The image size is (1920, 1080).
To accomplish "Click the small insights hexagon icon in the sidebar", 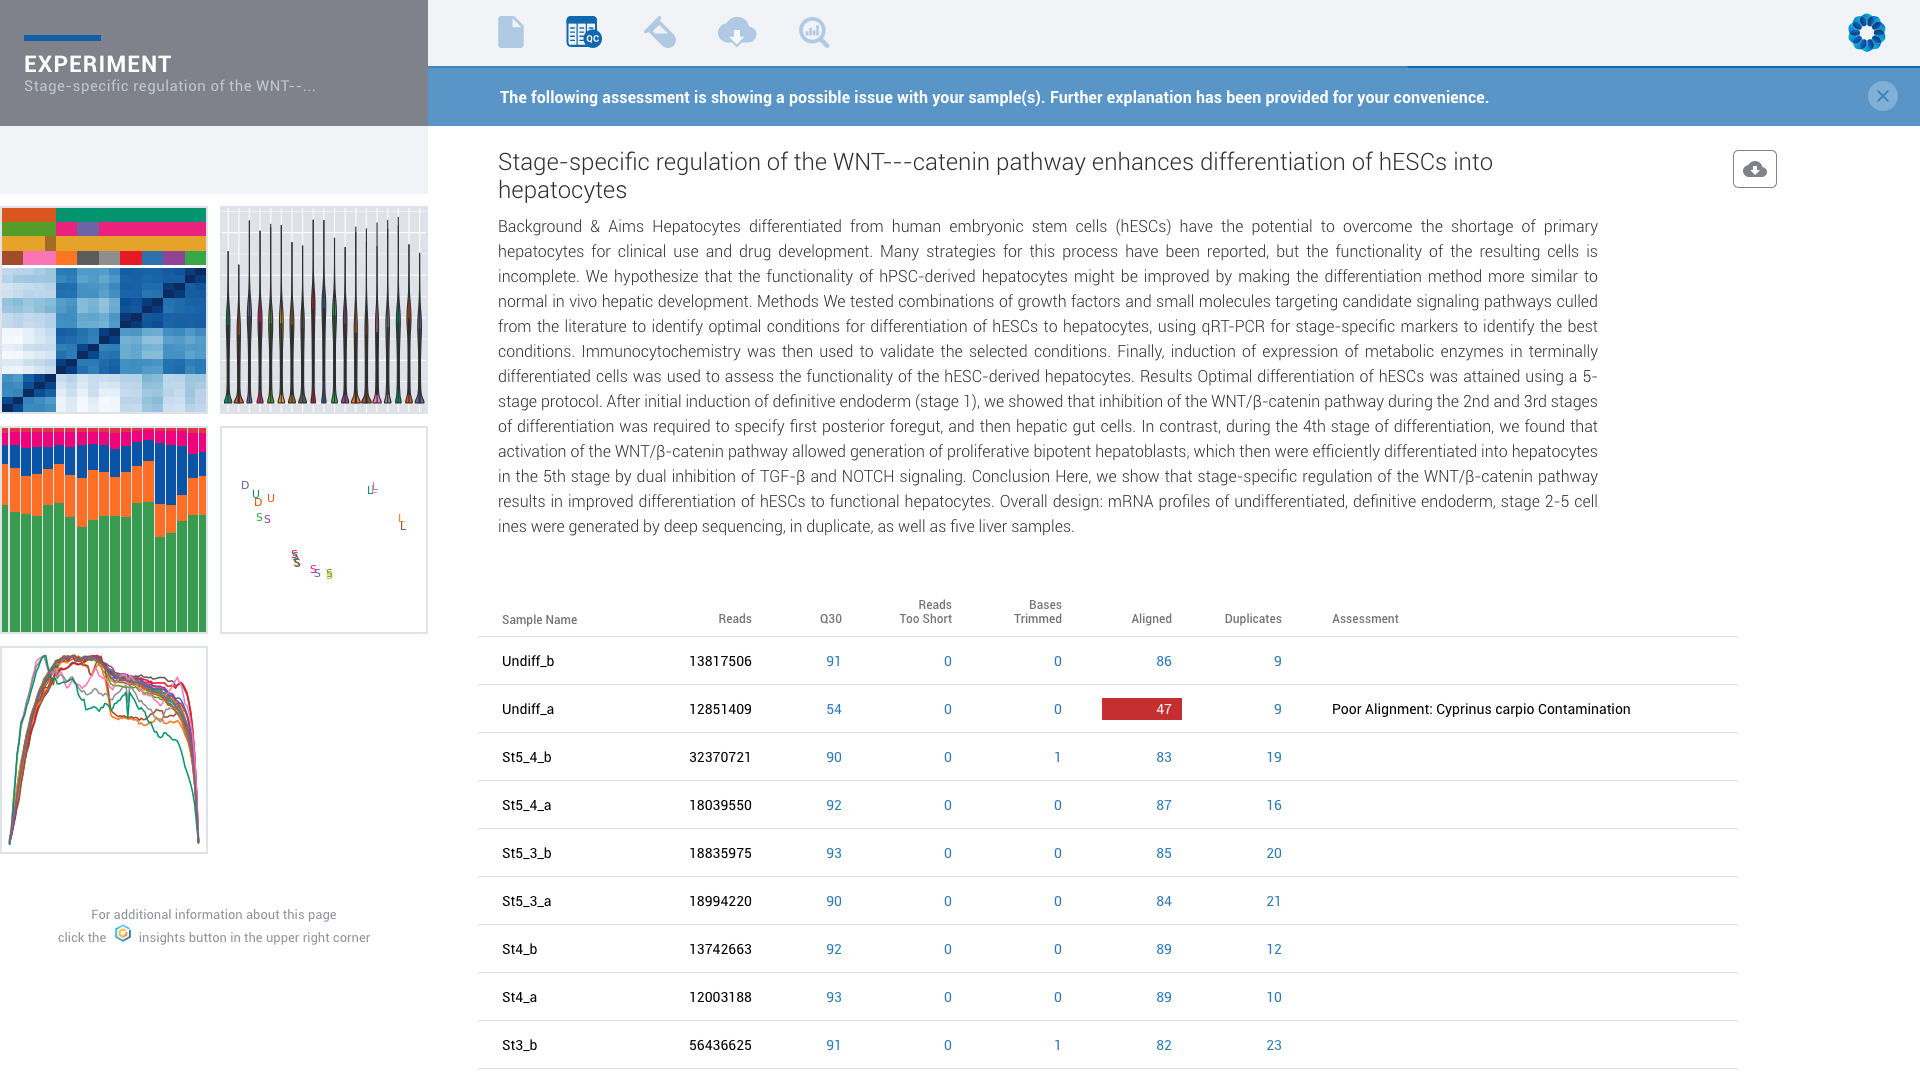I will 123,933.
